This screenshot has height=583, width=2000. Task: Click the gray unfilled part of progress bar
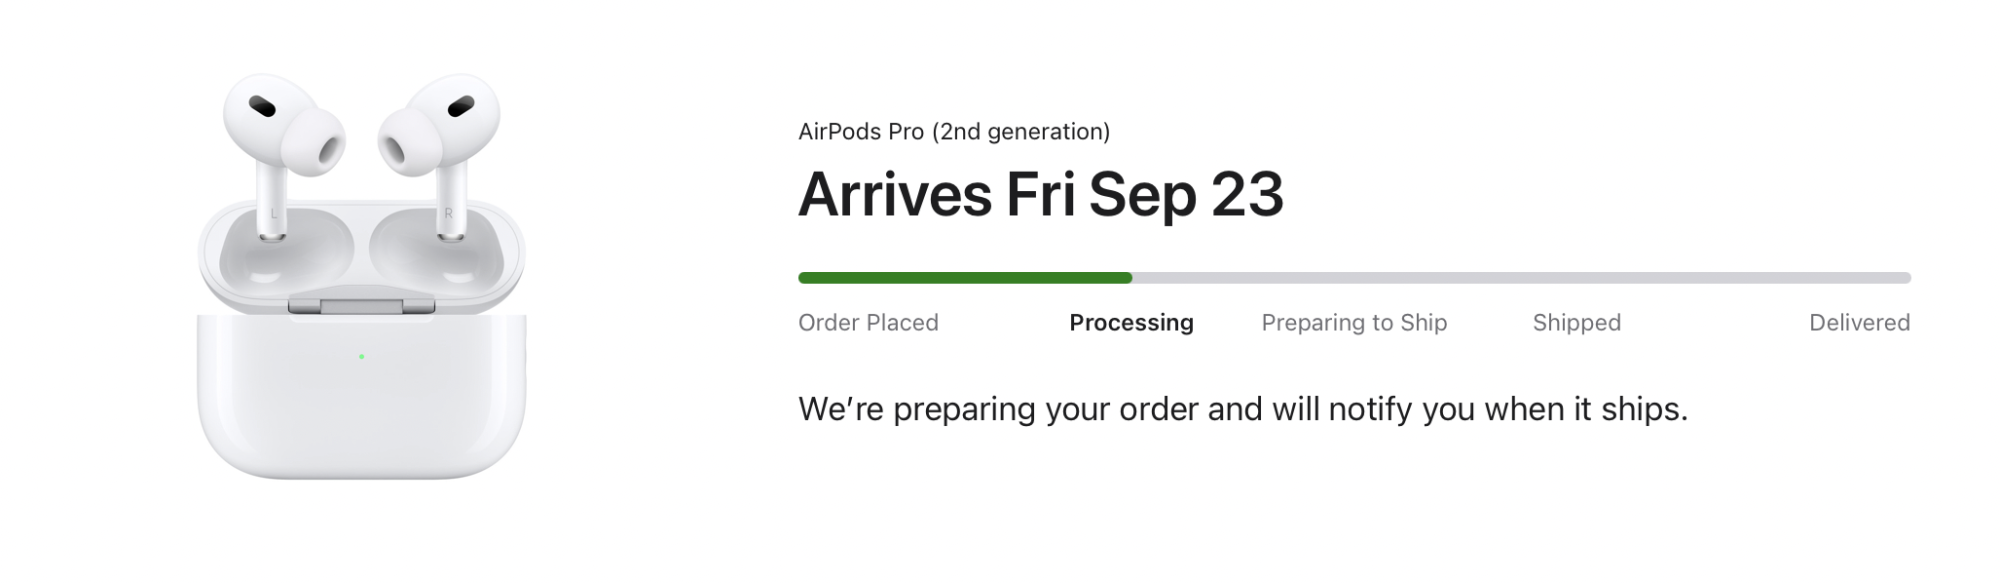coord(1520,278)
